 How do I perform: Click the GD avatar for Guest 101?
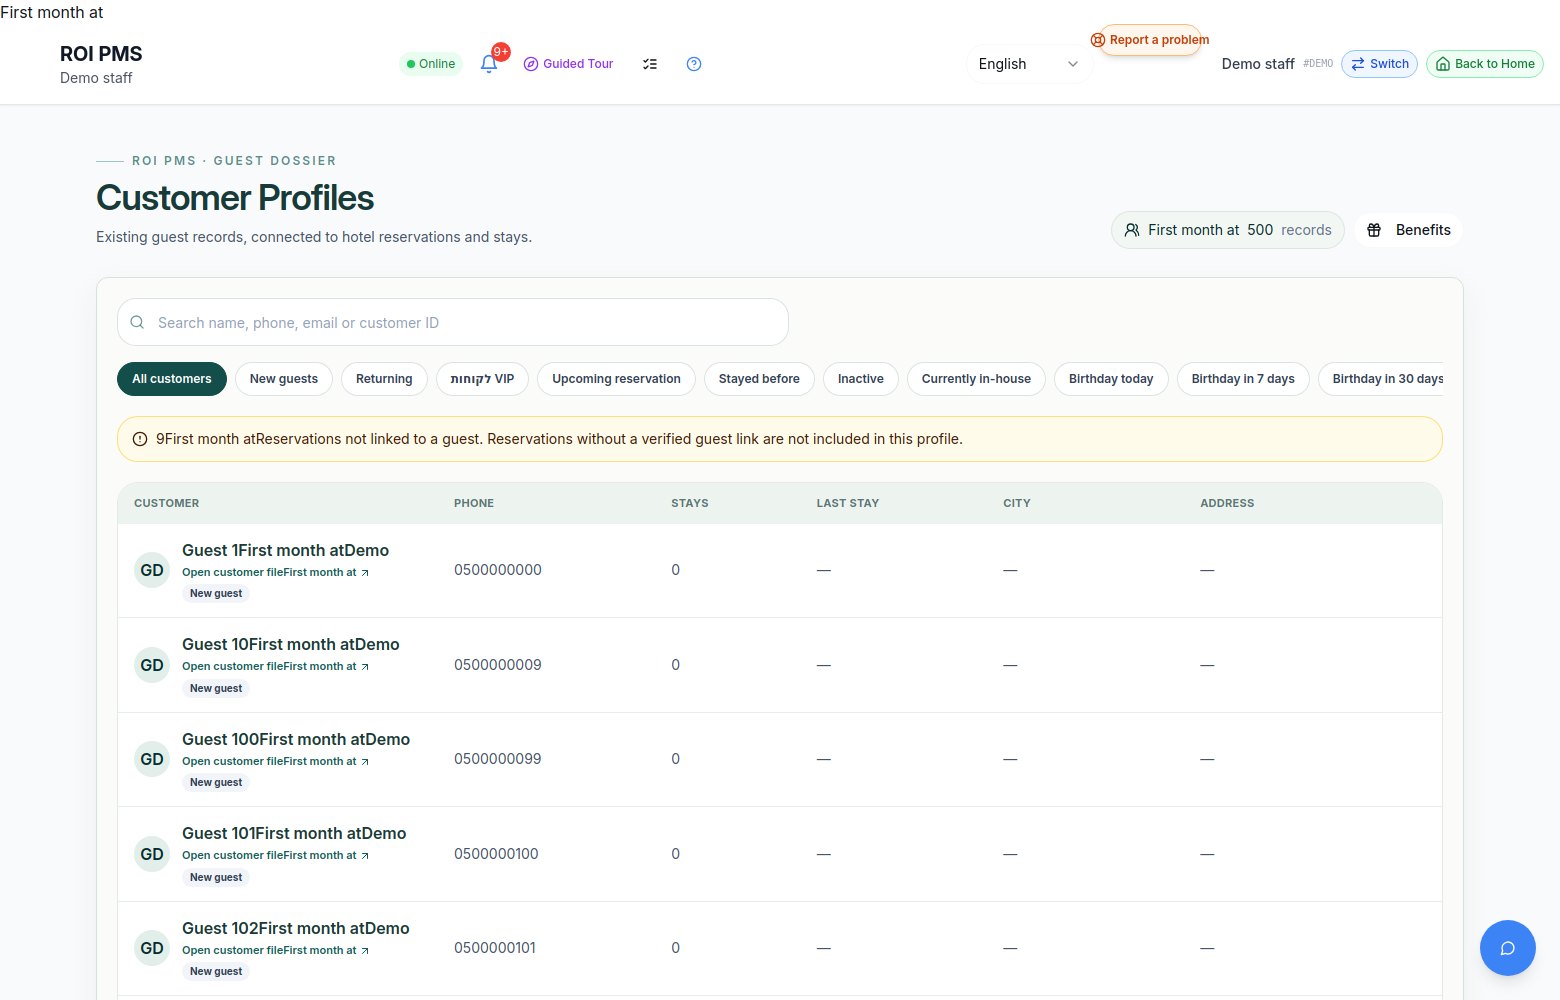(x=152, y=854)
